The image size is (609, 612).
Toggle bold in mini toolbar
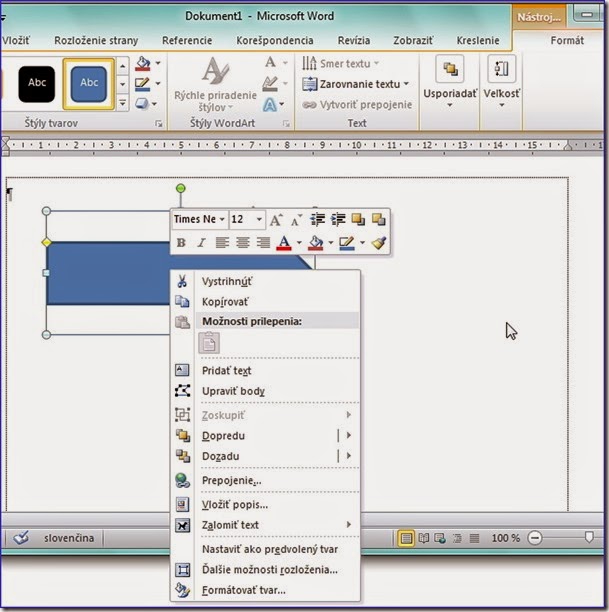tap(181, 243)
